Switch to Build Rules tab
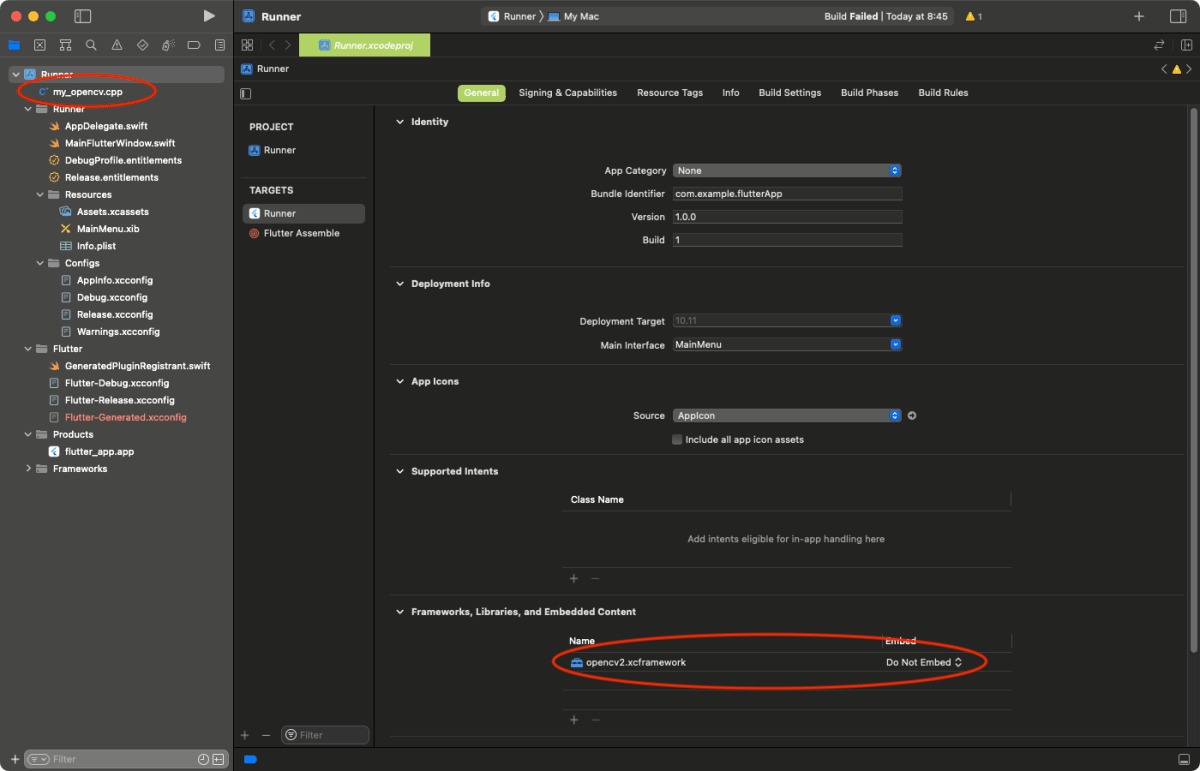The height and width of the screenshot is (771, 1200). coord(943,93)
